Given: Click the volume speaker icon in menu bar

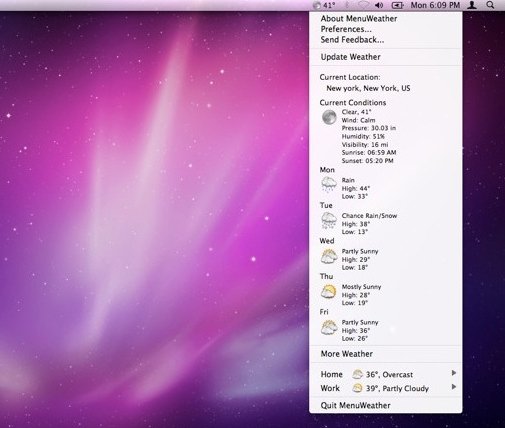Looking at the screenshot, I should tap(379, 5).
